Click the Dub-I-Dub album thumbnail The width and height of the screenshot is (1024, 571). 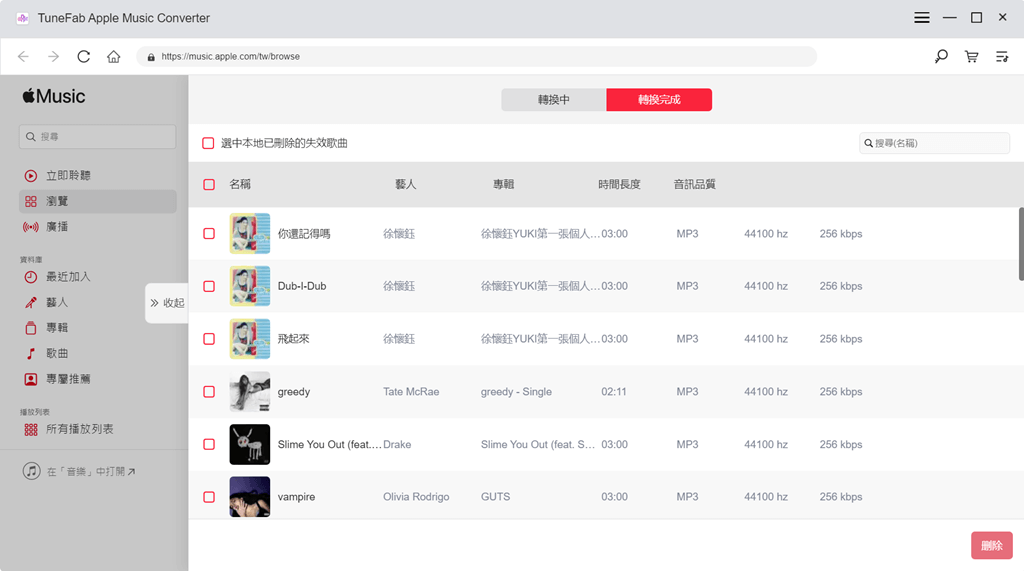(249, 286)
